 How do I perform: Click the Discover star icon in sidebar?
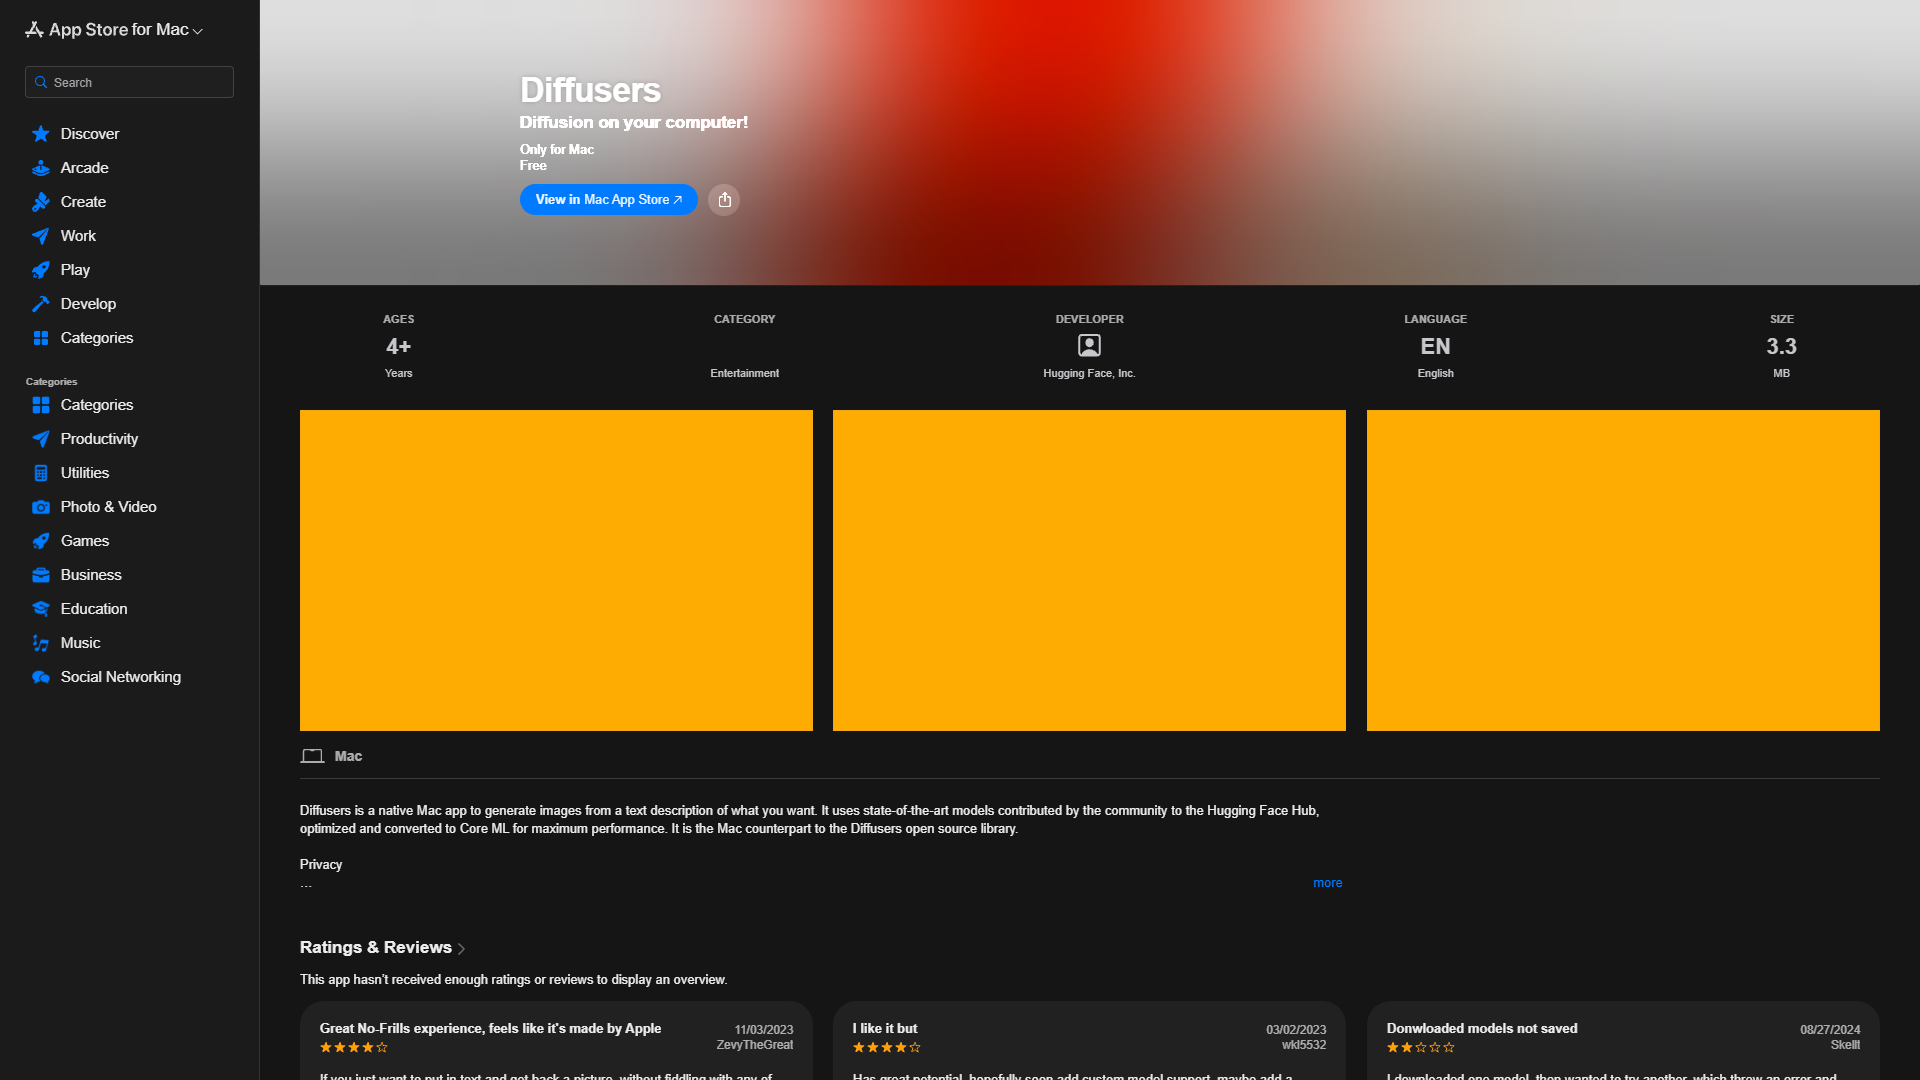coord(41,134)
